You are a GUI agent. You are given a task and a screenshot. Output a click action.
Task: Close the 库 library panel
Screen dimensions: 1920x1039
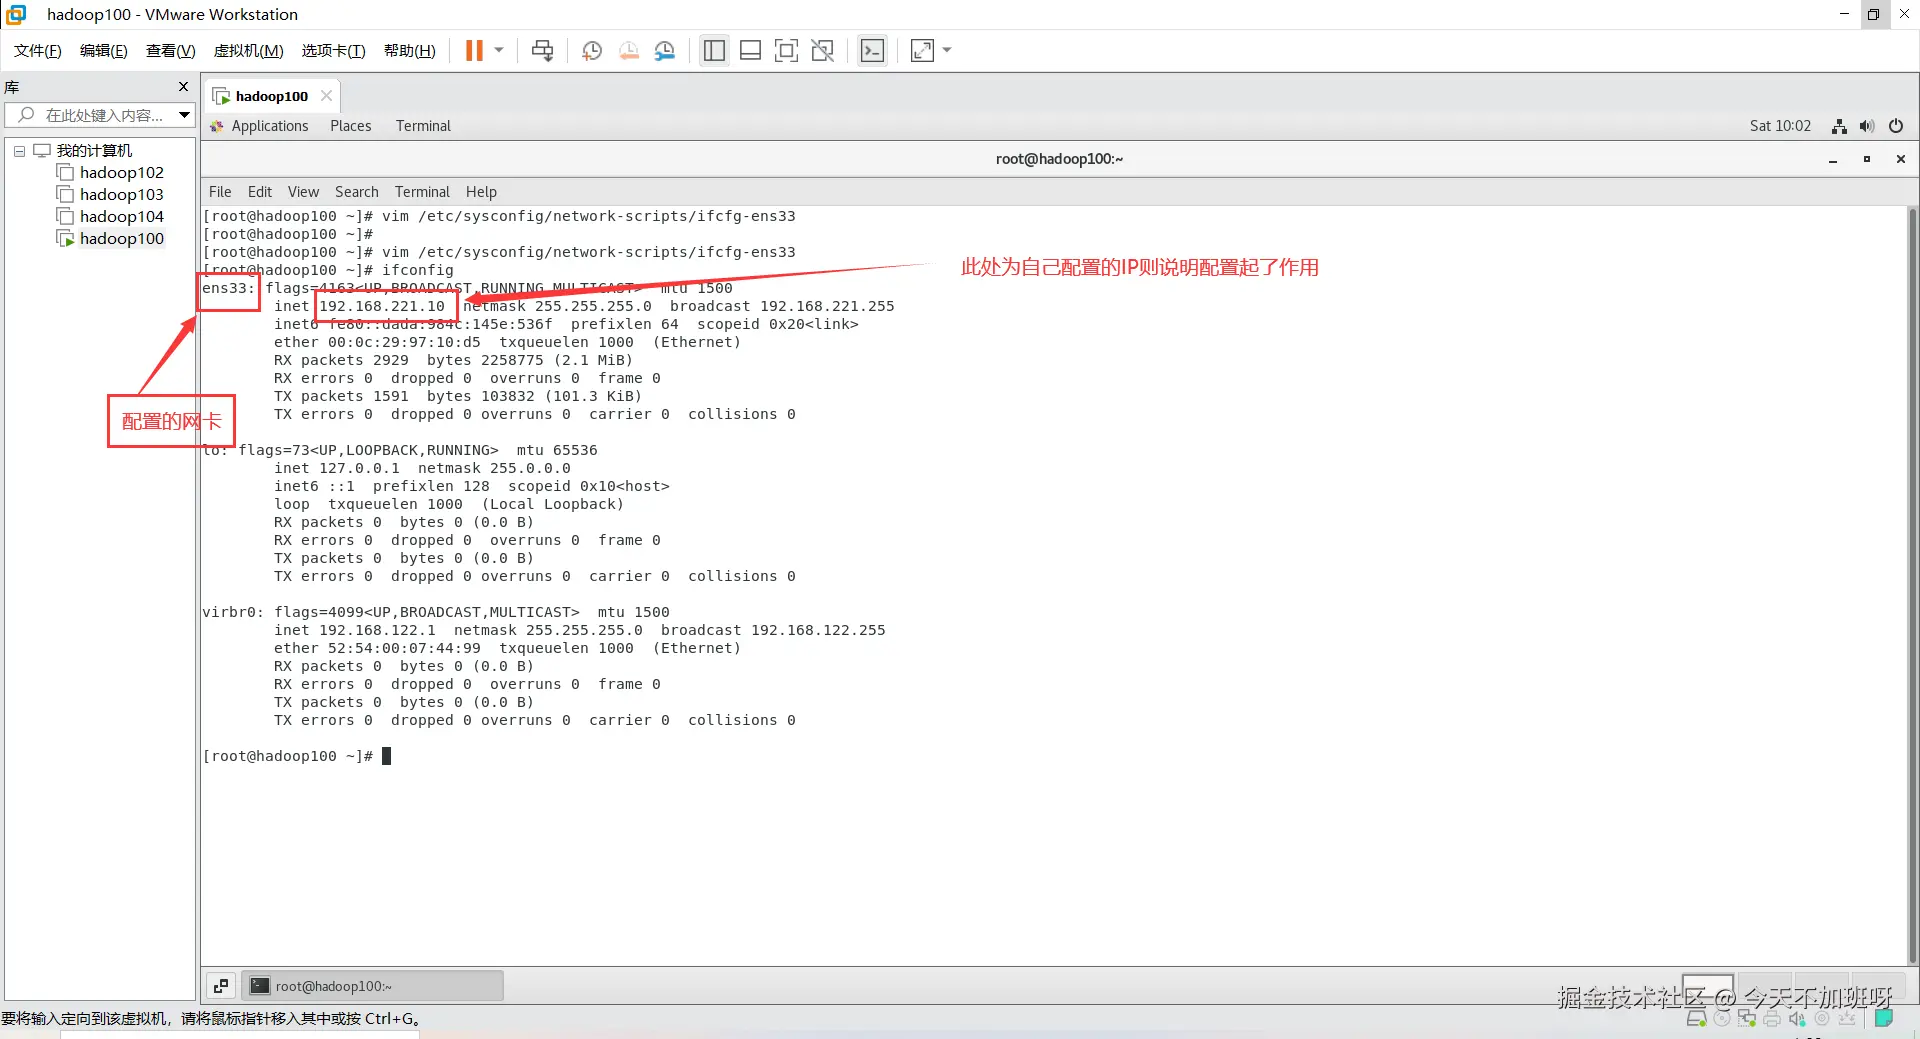183,87
